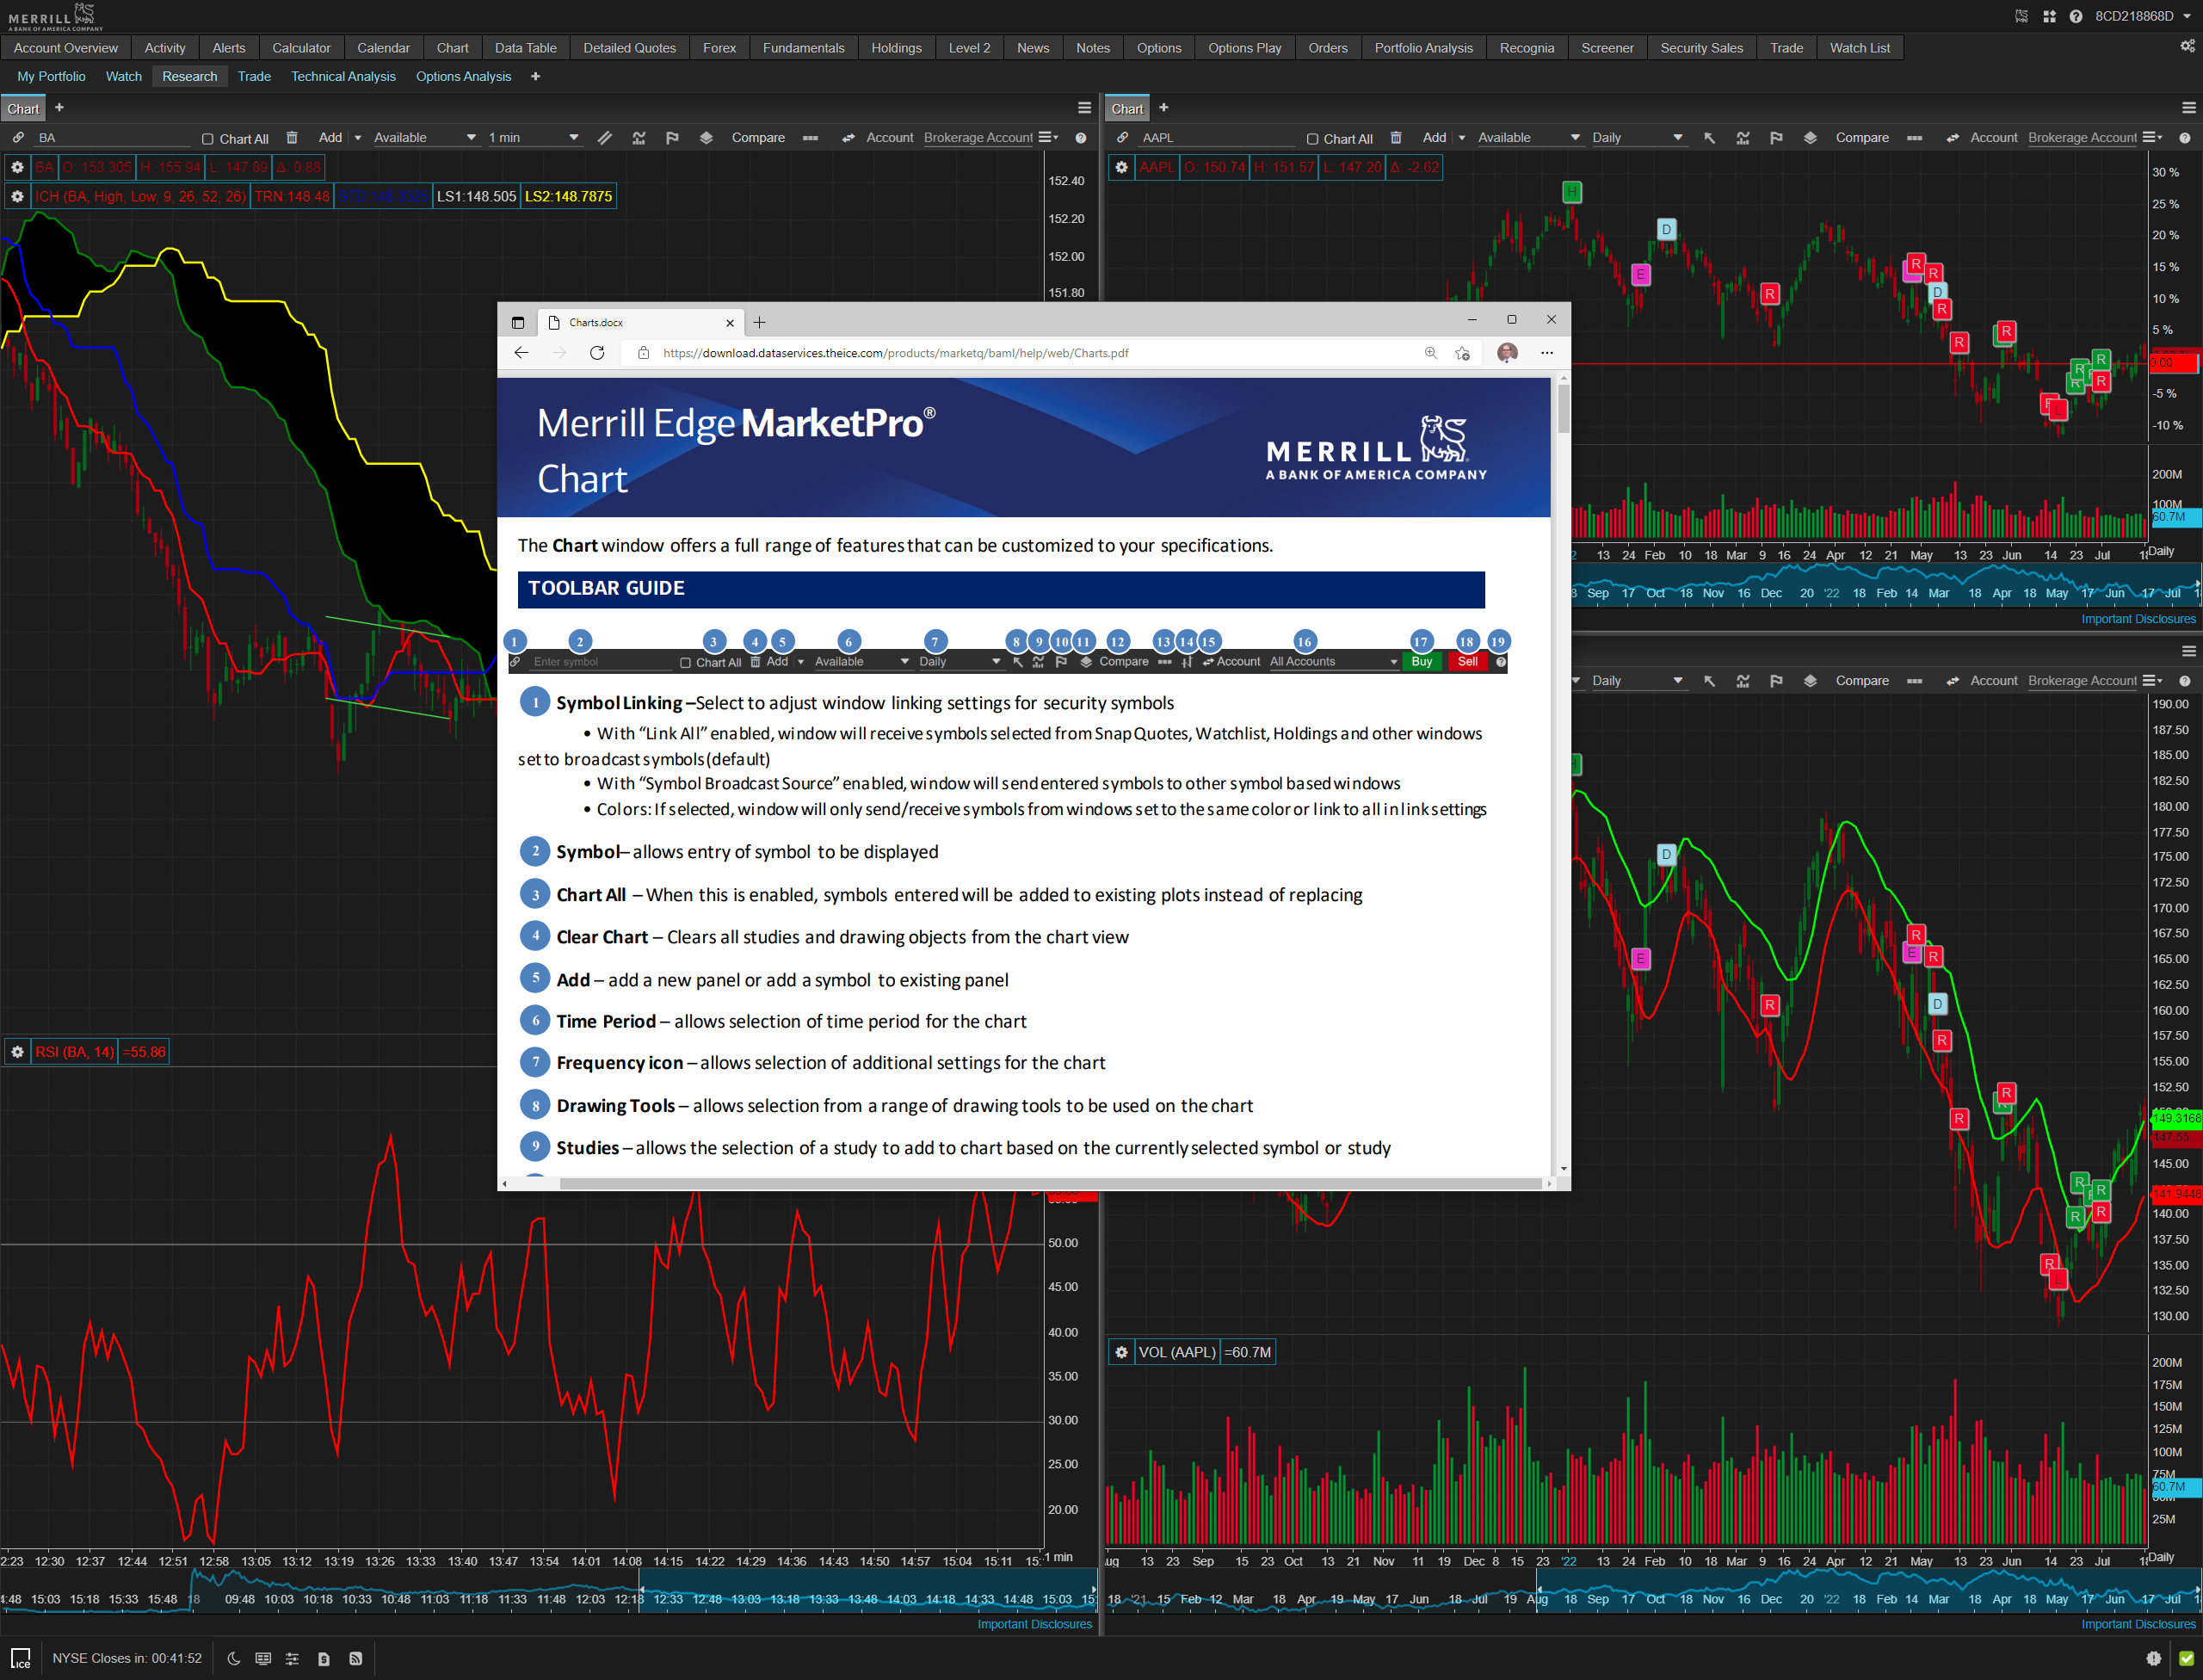Click the BA symbol input field
Screen dimensions: 2203x1680
(113, 138)
